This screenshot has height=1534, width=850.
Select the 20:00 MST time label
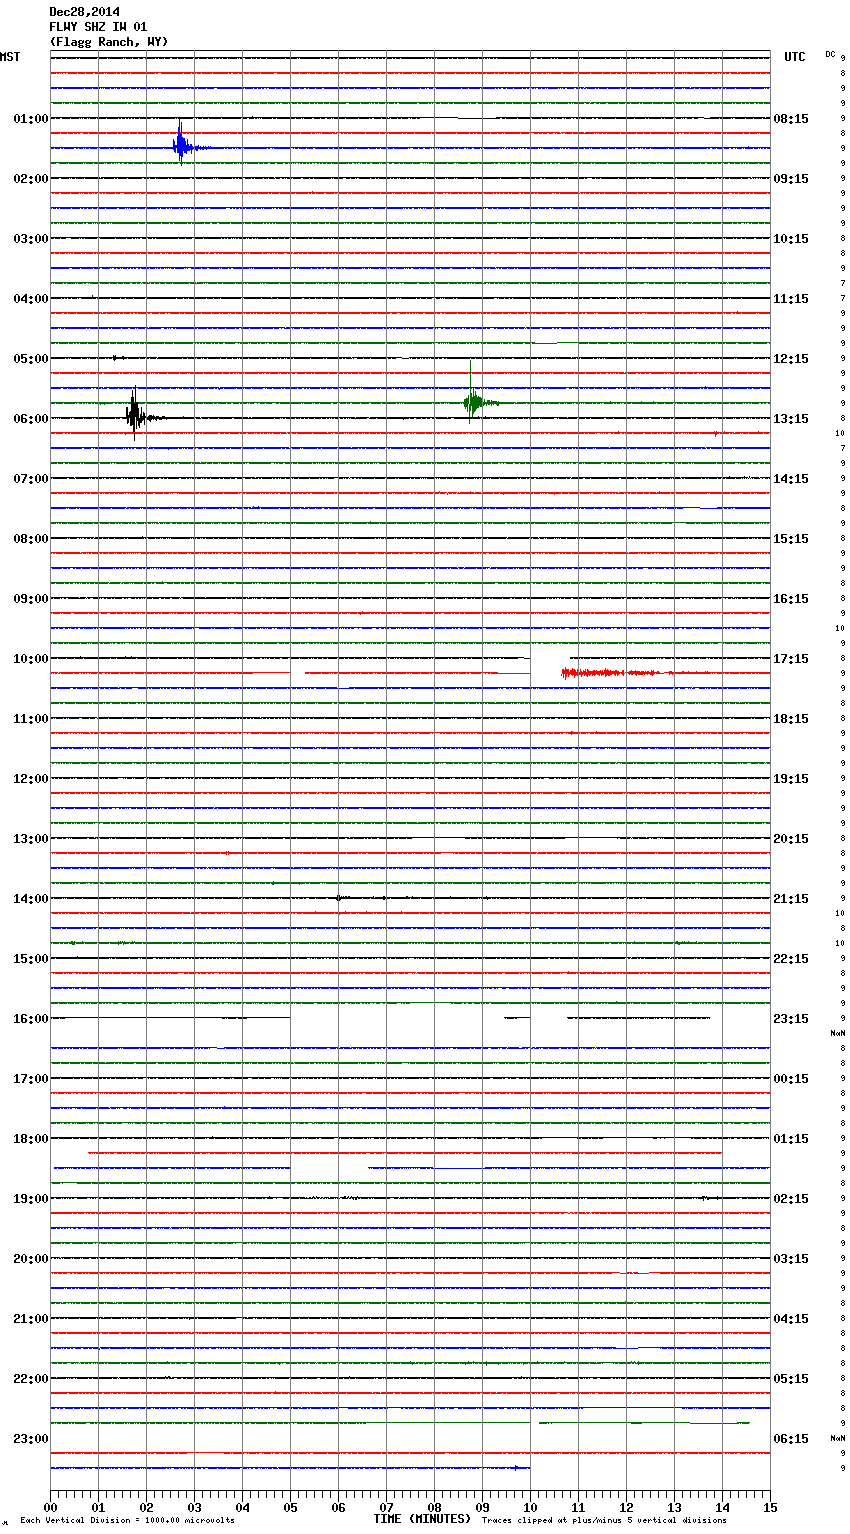31,1259
